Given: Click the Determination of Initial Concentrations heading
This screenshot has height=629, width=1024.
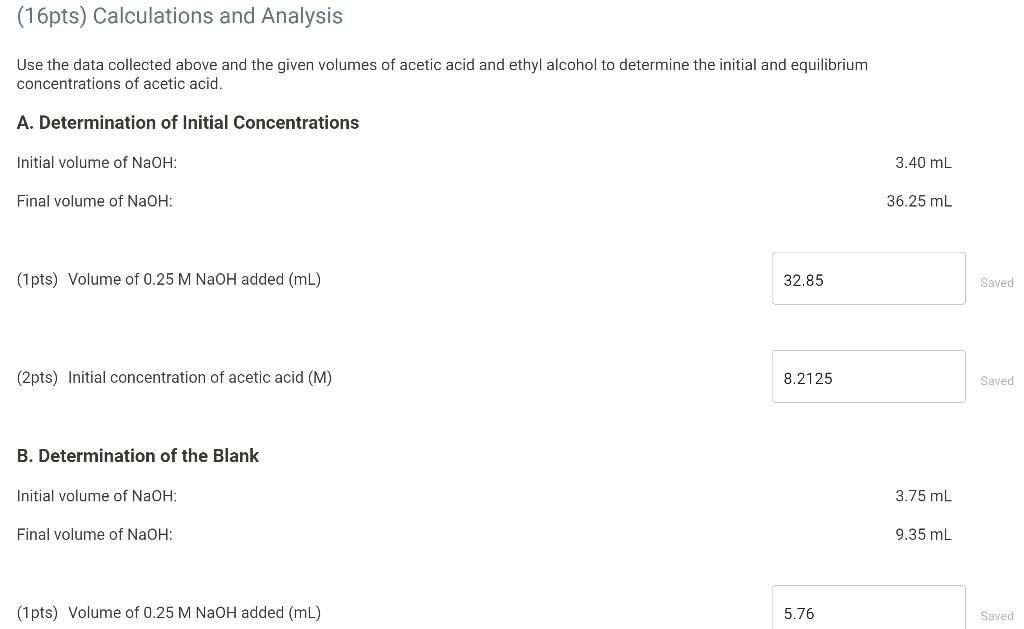Looking at the screenshot, I should 188,122.
